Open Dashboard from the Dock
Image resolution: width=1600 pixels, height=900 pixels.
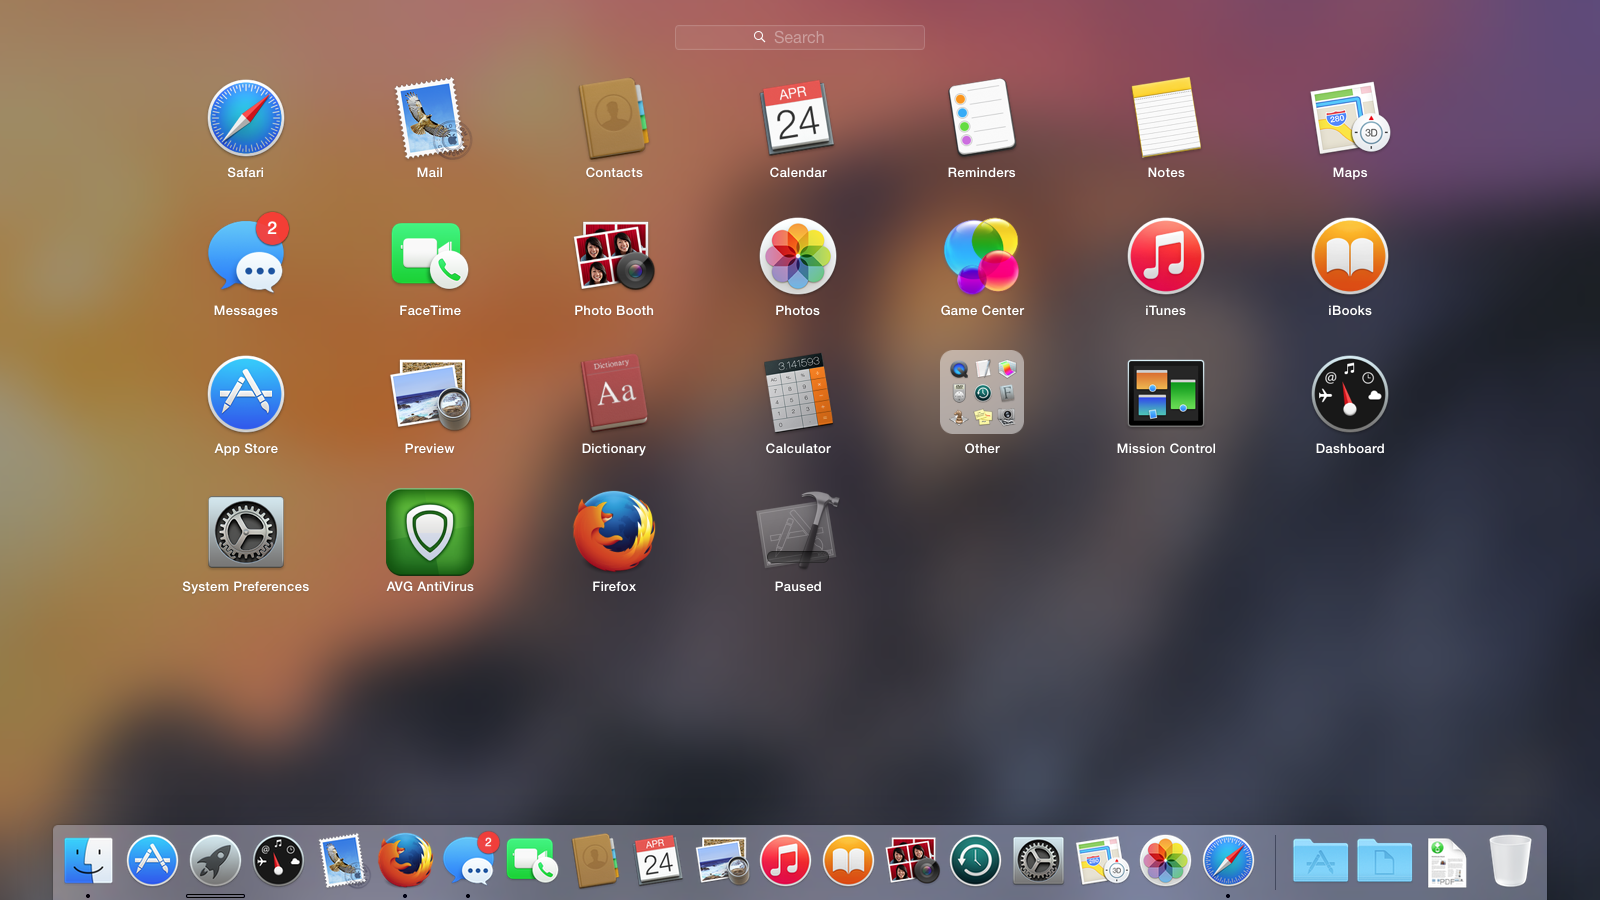coord(278,861)
